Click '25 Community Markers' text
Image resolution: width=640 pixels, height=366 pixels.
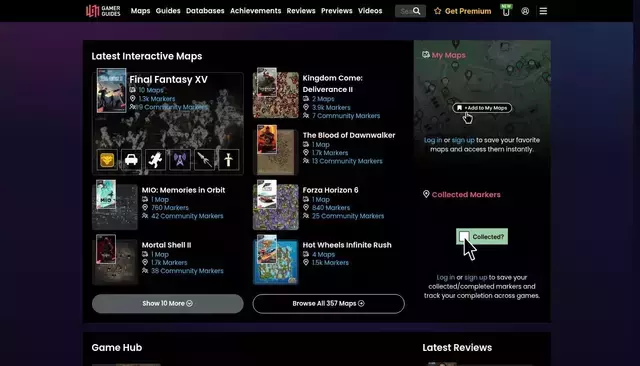pyautogui.click(x=348, y=216)
